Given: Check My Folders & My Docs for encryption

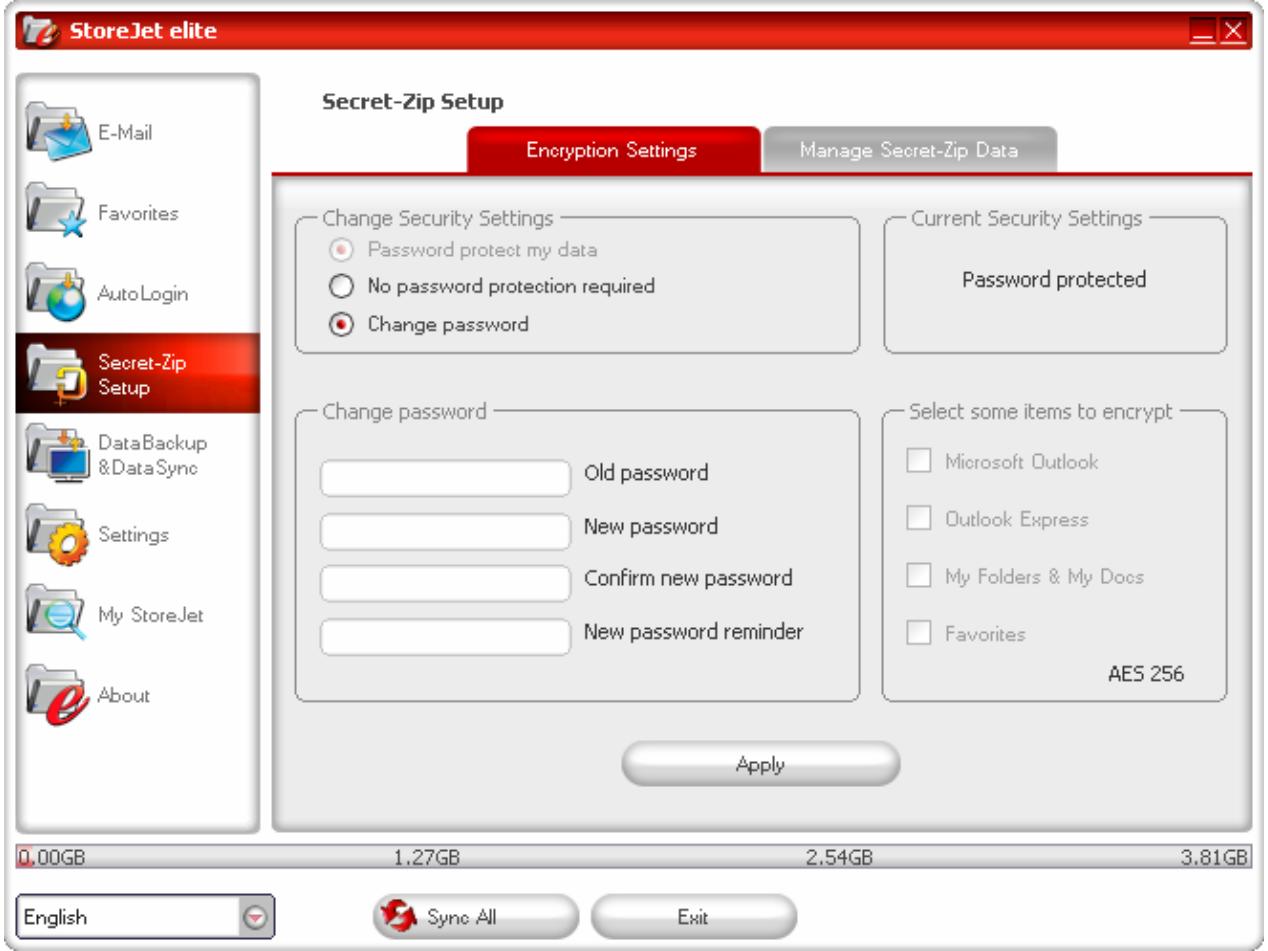Looking at the screenshot, I should [x=921, y=574].
